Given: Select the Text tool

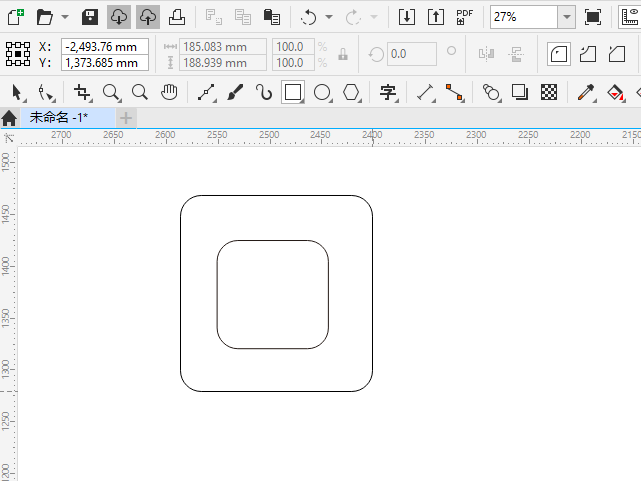Looking at the screenshot, I should (388, 93).
